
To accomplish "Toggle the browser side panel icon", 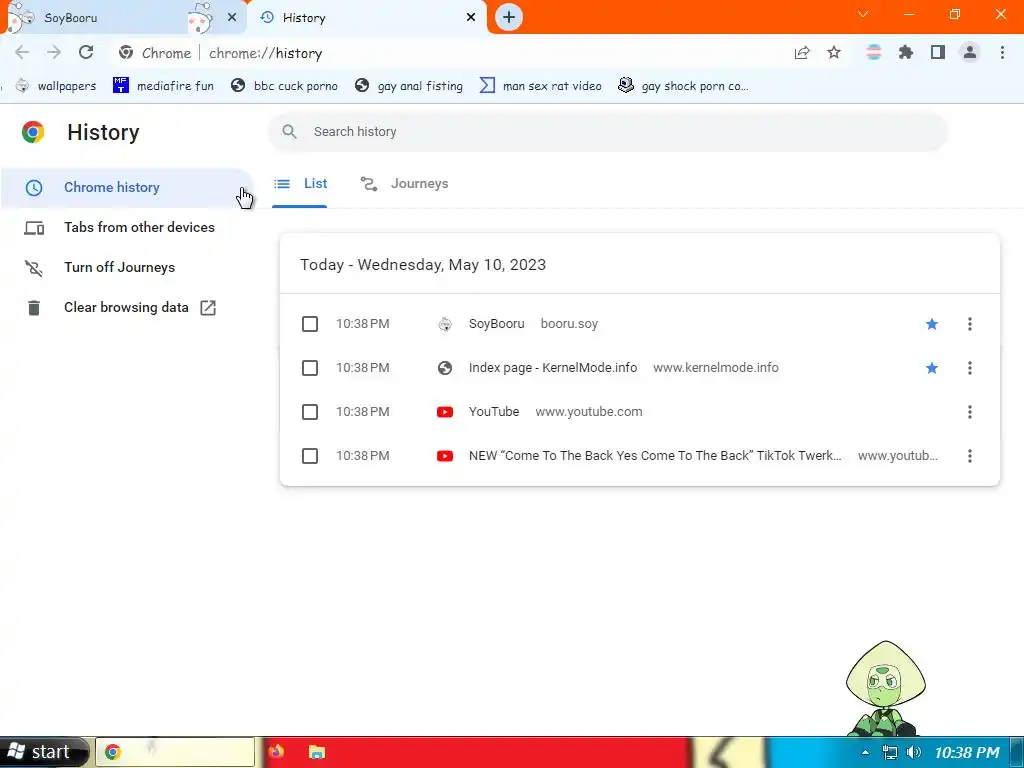I will pos(938,53).
